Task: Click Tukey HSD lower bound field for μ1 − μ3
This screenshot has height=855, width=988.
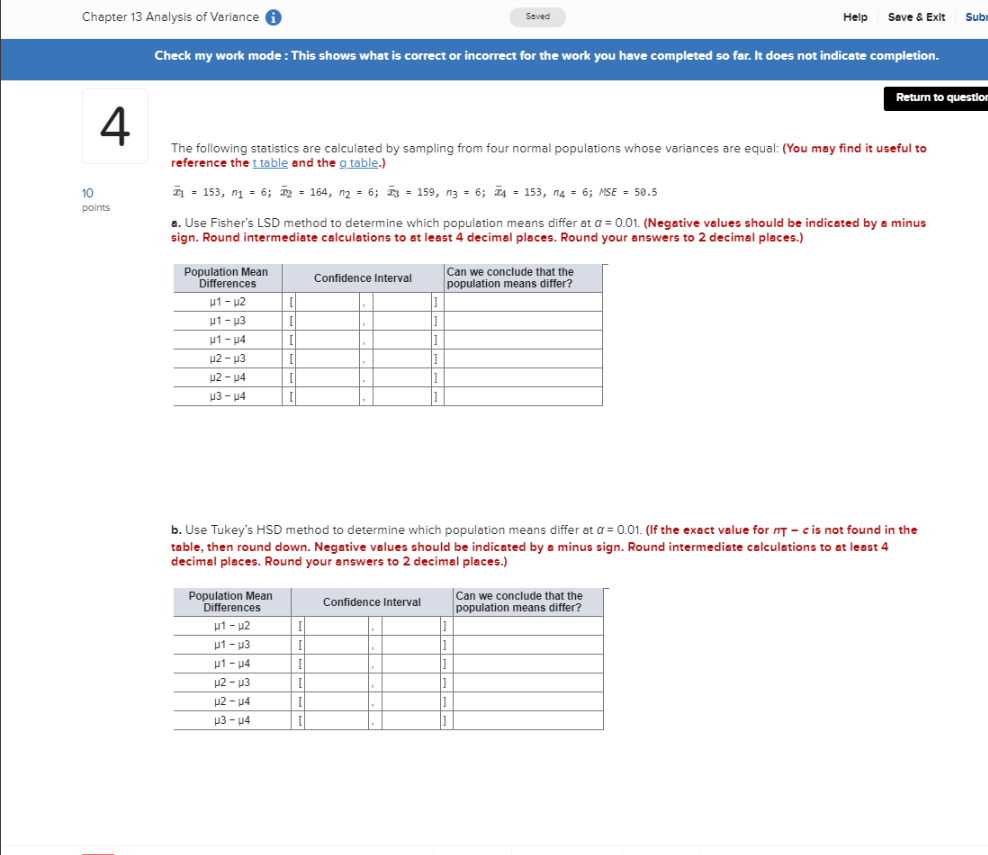Action: pos(336,645)
